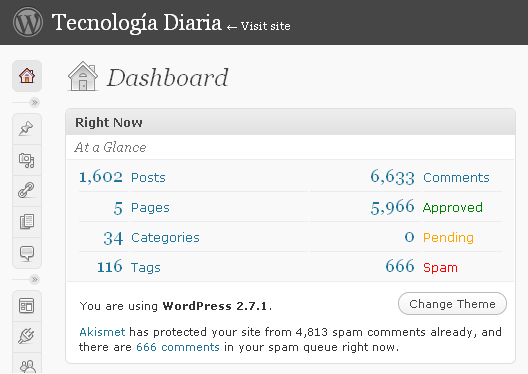Follow the Visit site link
The height and width of the screenshot is (374, 528).
266,26
